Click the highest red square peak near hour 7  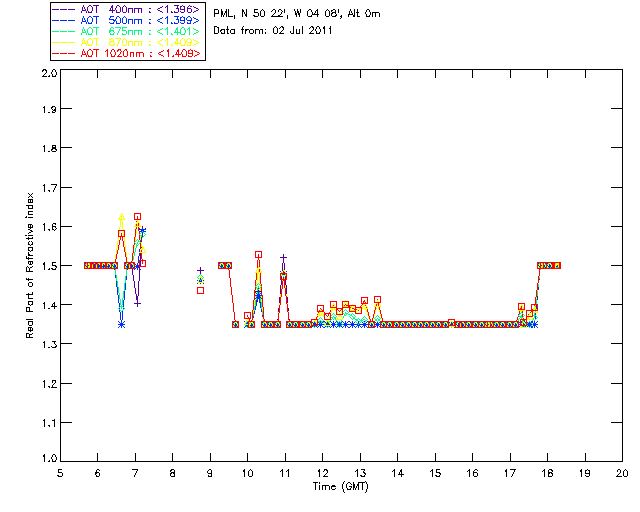click(138, 216)
